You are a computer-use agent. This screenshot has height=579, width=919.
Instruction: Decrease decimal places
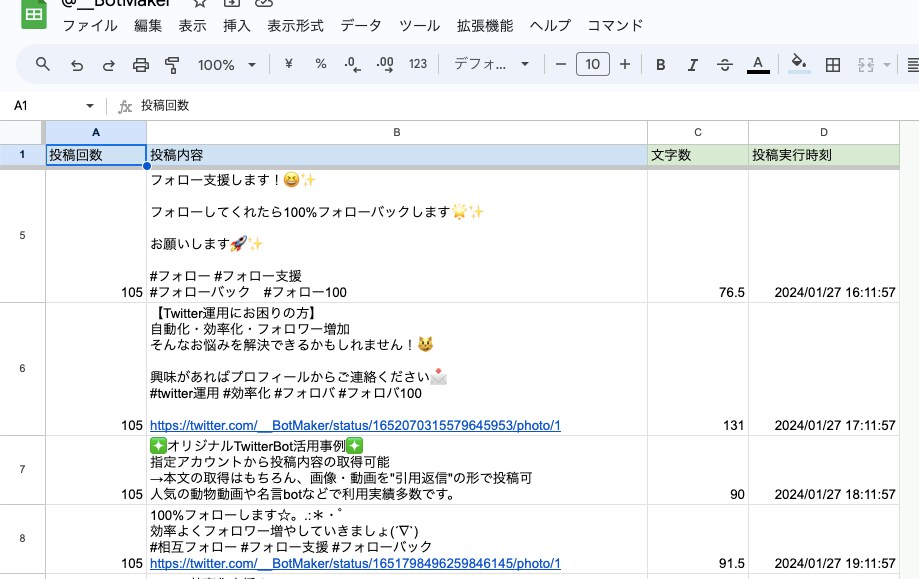(352, 64)
